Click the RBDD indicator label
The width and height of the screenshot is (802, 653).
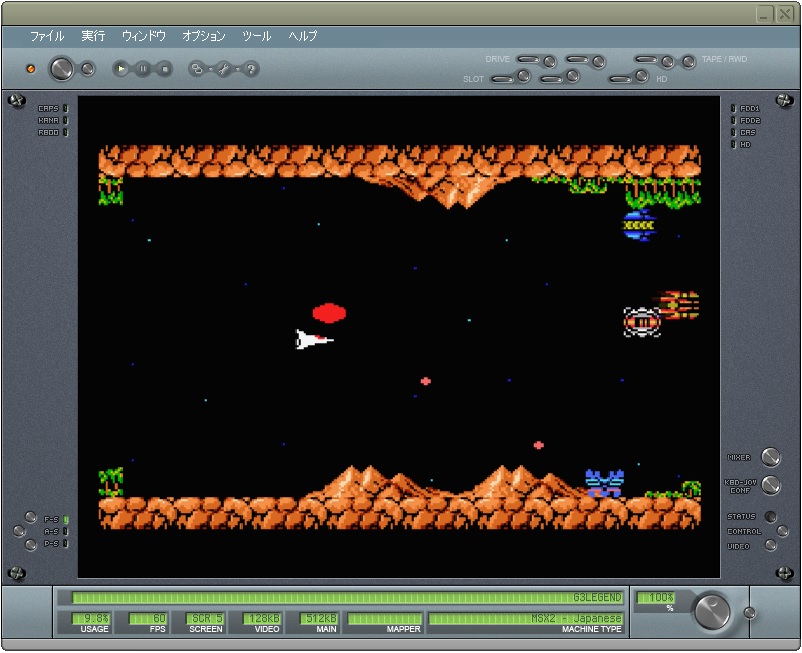click(x=49, y=132)
